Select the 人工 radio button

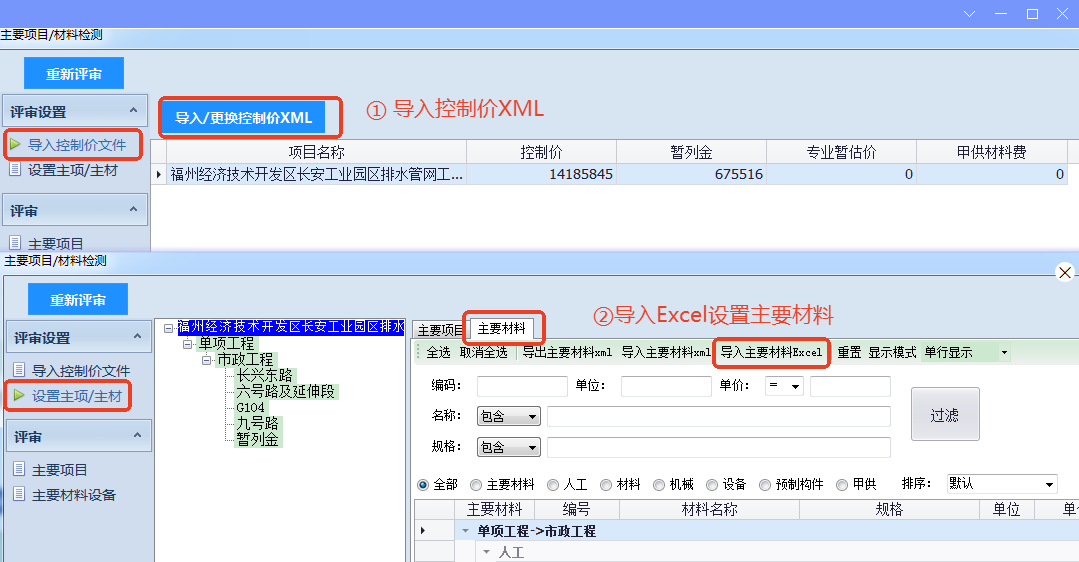tap(553, 485)
